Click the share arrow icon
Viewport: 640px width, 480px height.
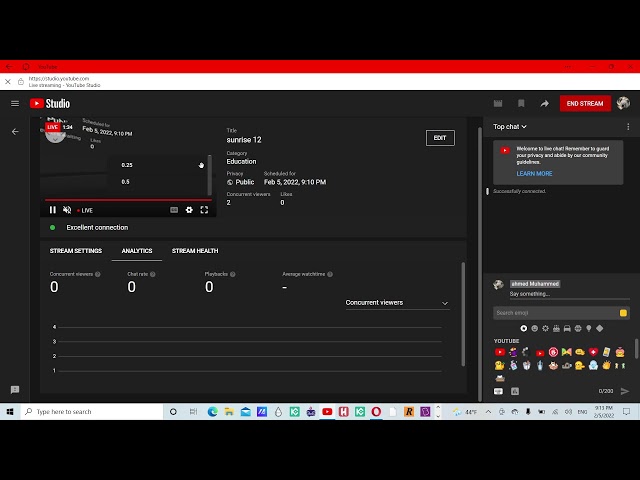(545, 103)
